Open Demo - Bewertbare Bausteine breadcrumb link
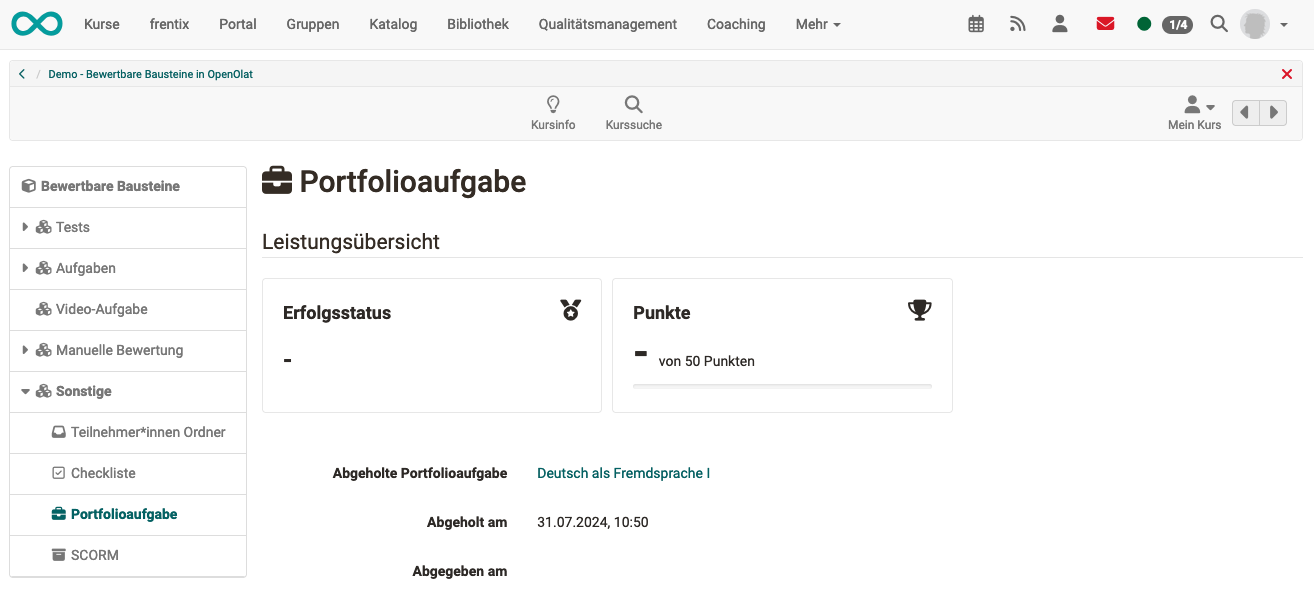Image resolution: width=1314 pixels, height=615 pixels. pyautogui.click(x=151, y=73)
